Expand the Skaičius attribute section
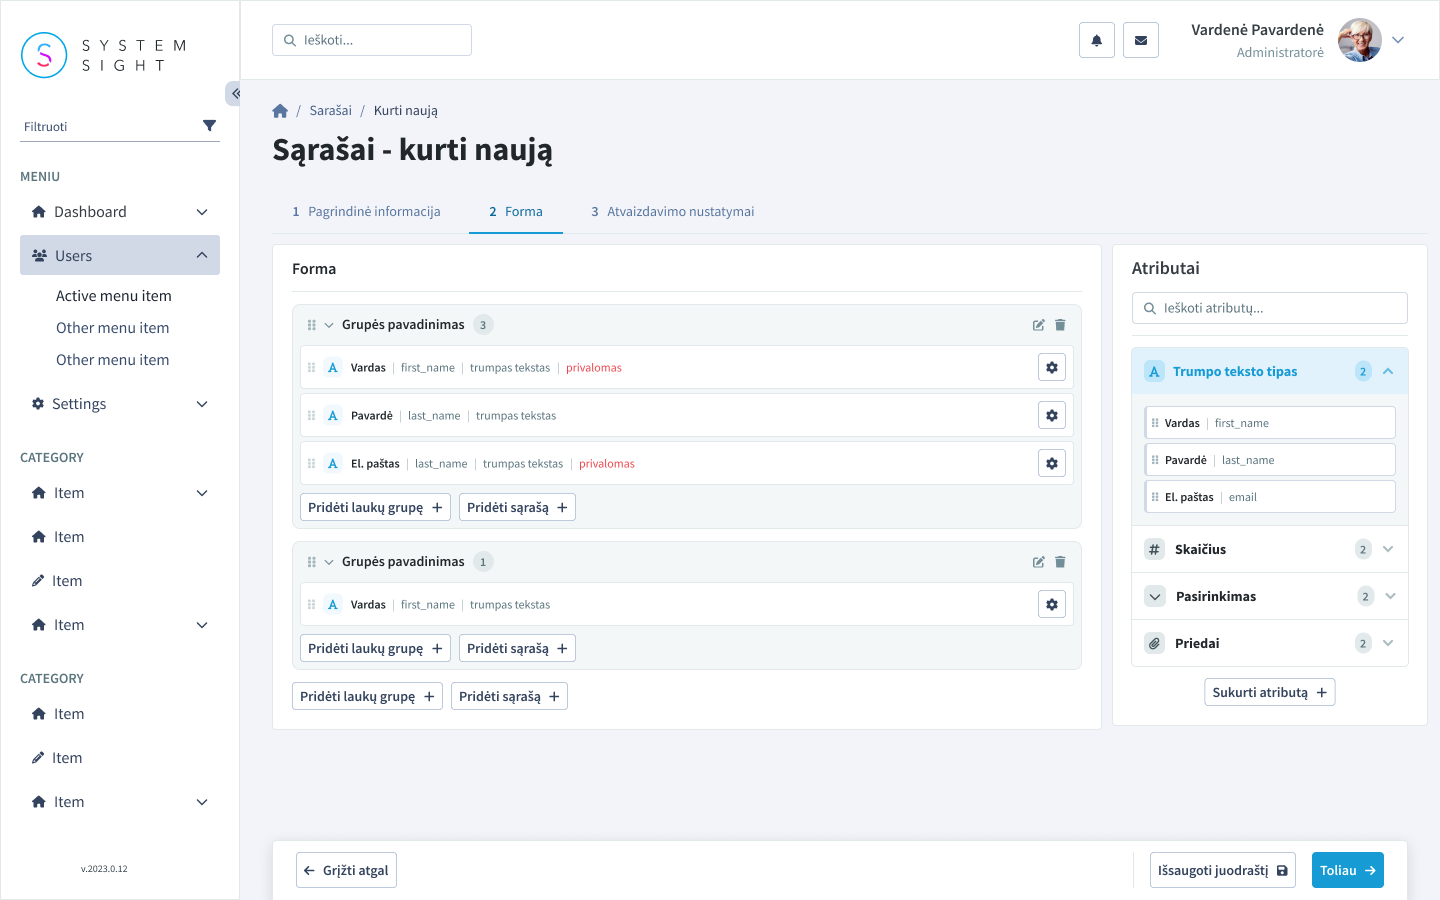The image size is (1440, 900). coord(1388,549)
